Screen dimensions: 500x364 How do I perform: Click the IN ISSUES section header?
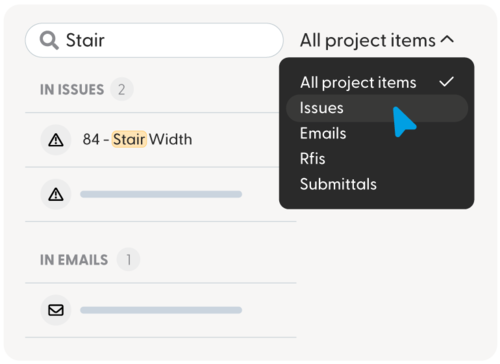point(72,90)
